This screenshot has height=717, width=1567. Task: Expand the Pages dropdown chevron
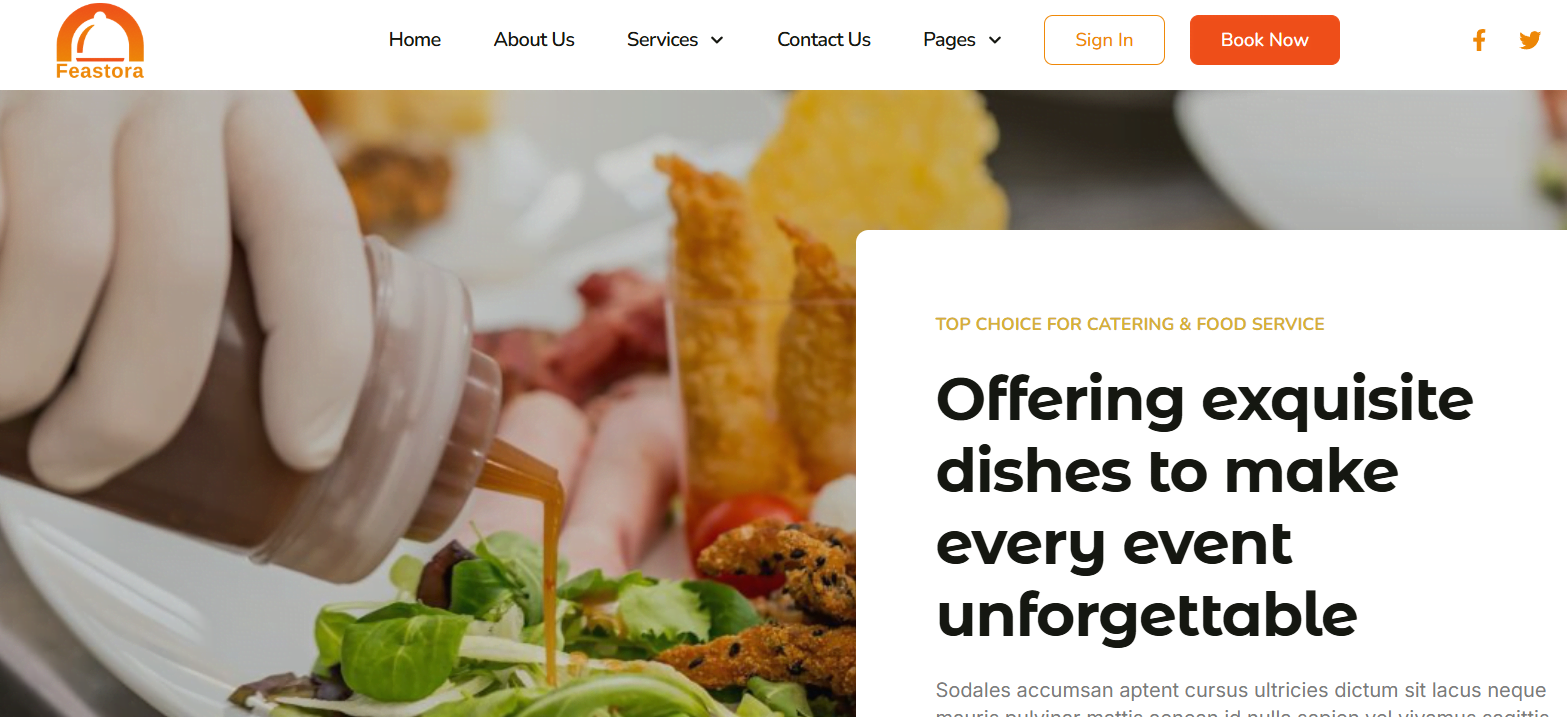pos(995,40)
